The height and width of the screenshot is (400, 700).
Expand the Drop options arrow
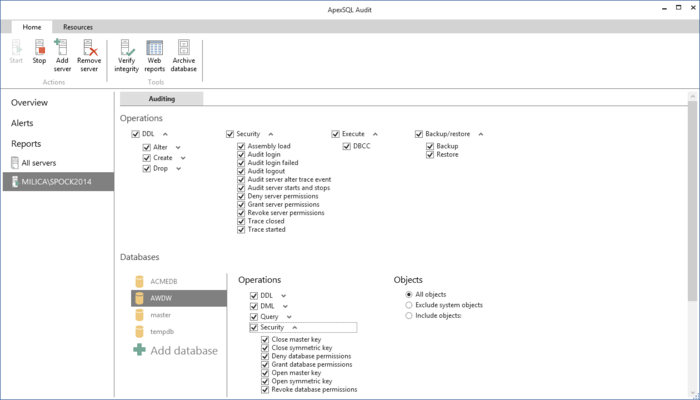point(179,169)
